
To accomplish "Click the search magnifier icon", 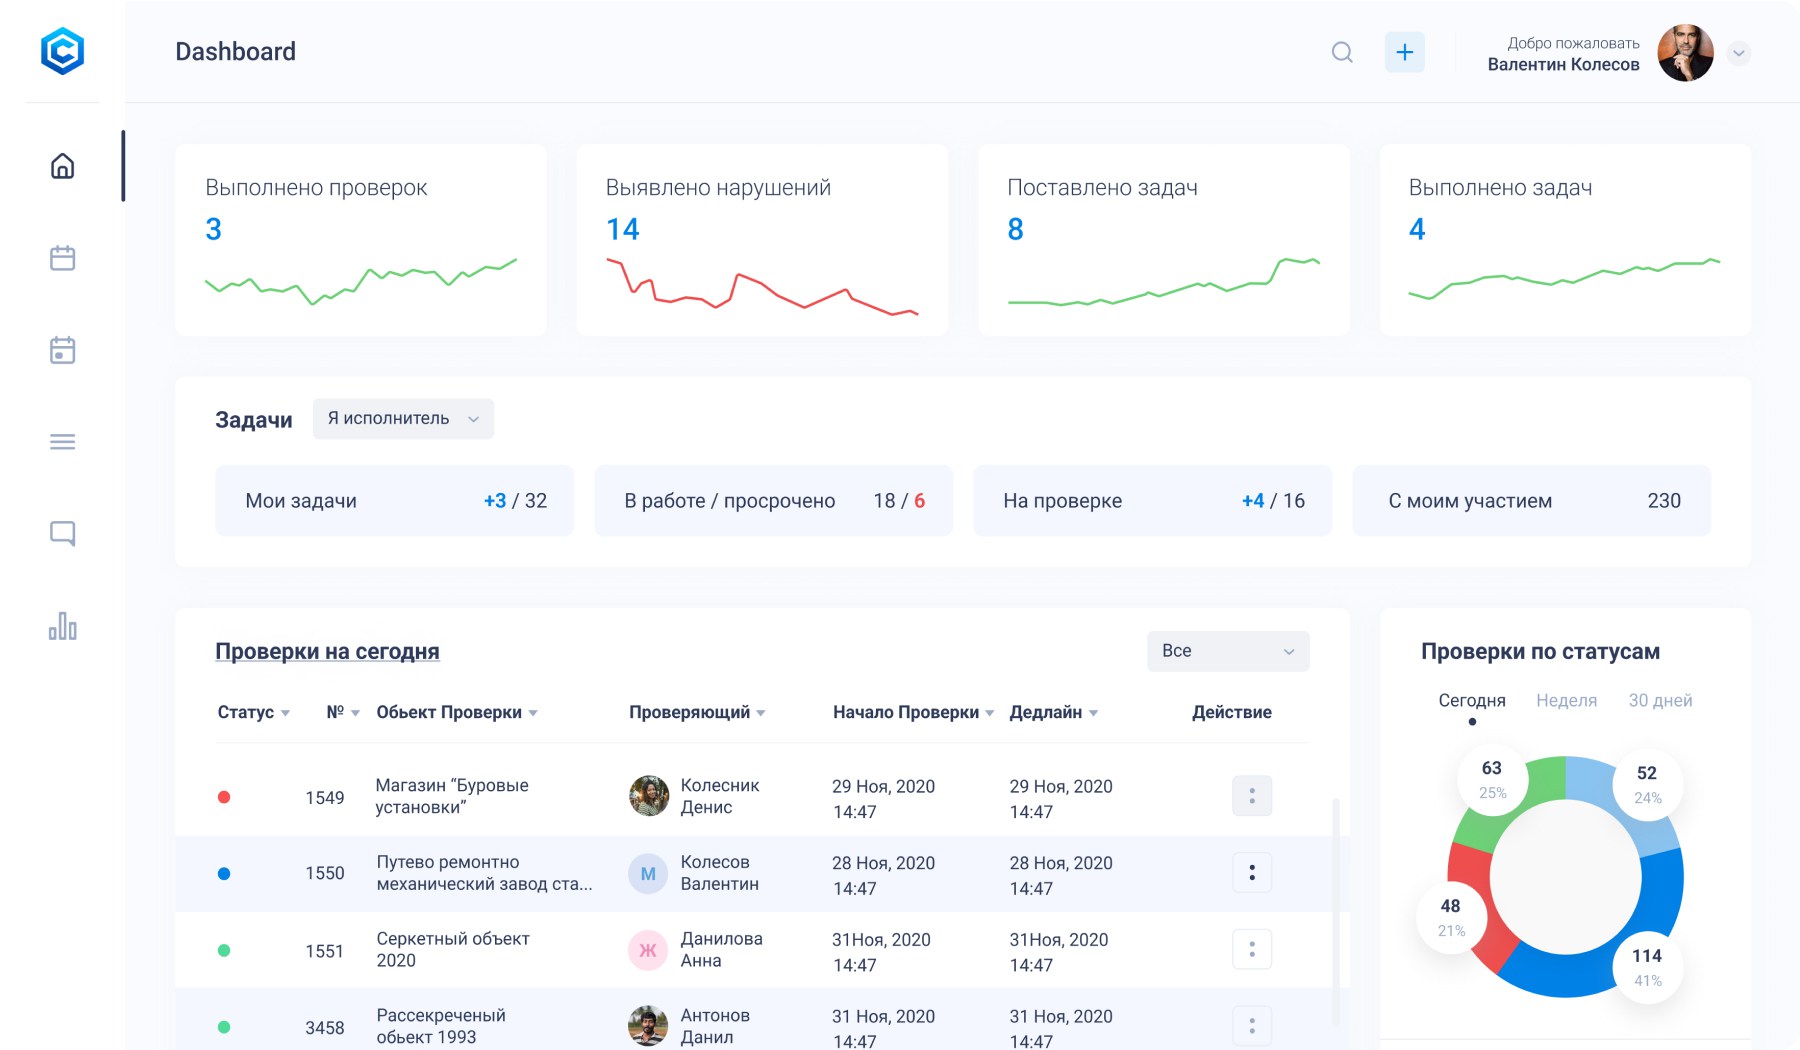I will [x=1342, y=52].
